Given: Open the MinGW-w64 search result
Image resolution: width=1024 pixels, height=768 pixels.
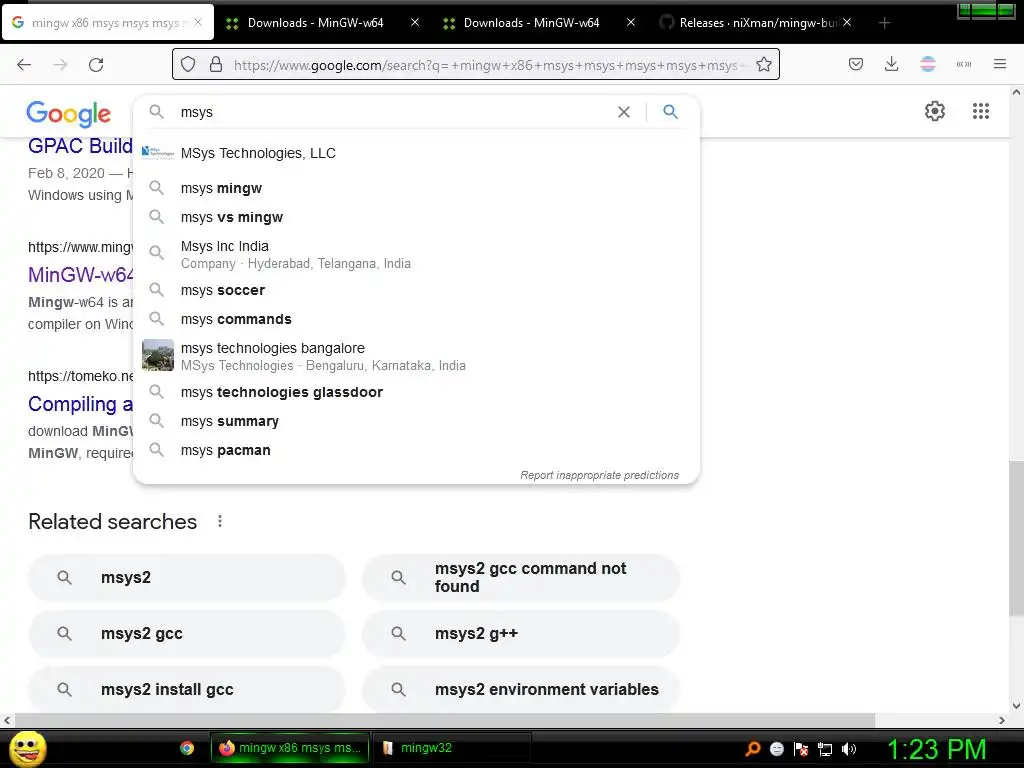Looking at the screenshot, I should [x=80, y=274].
